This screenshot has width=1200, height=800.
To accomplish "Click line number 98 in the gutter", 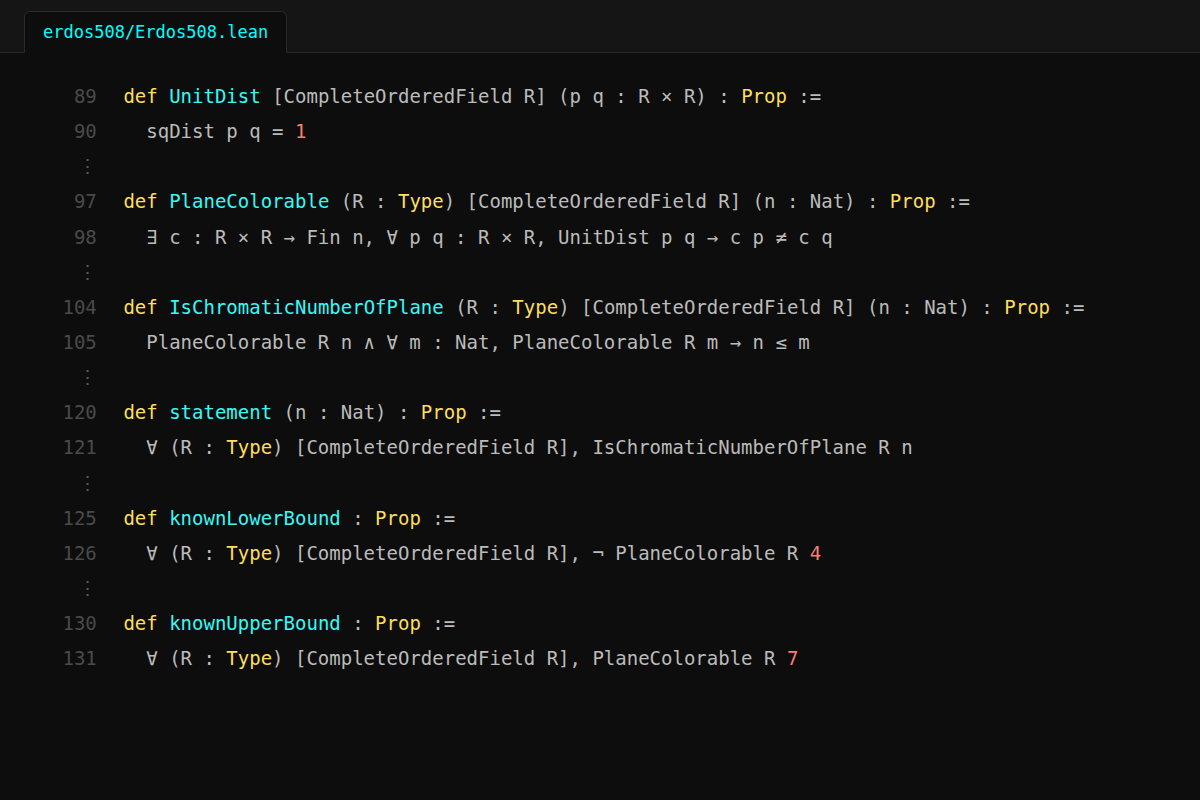I will [x=85, y=237].
